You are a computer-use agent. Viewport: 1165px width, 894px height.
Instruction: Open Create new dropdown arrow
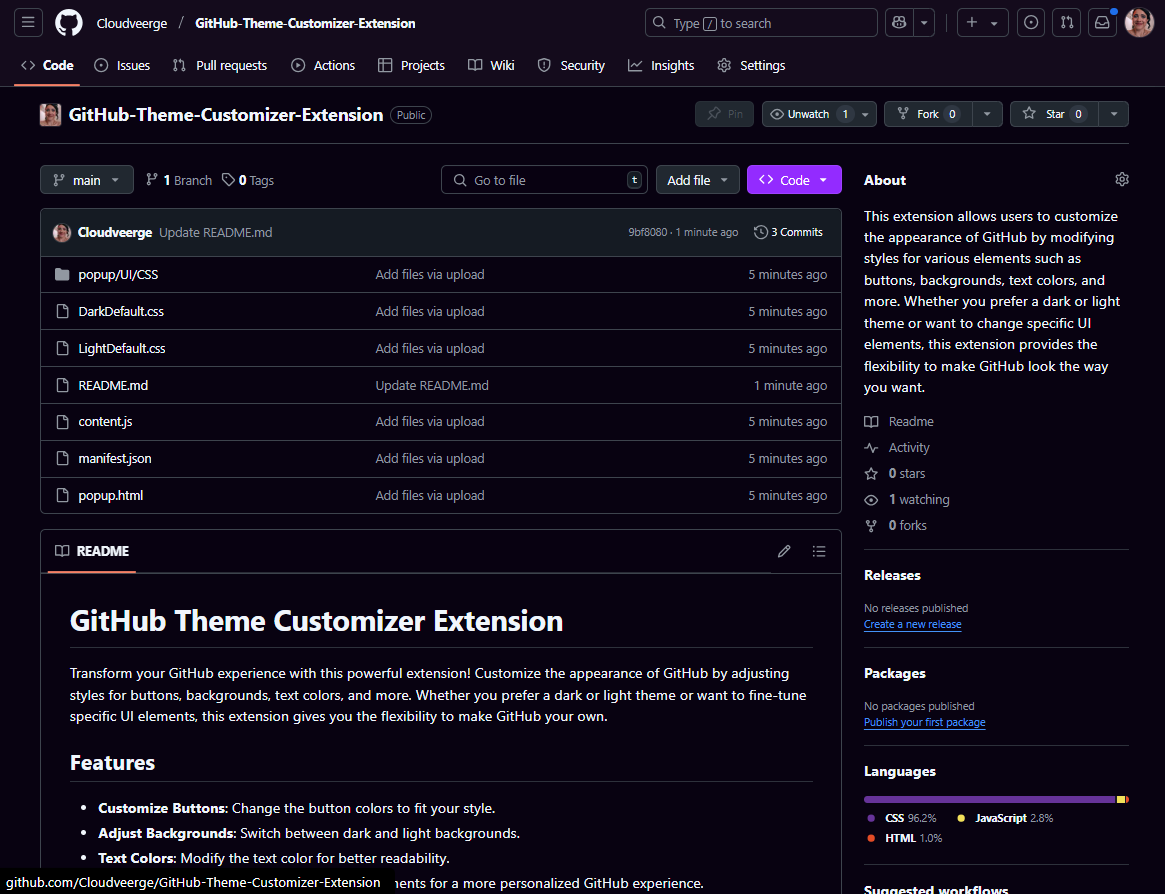pos(994,23)
